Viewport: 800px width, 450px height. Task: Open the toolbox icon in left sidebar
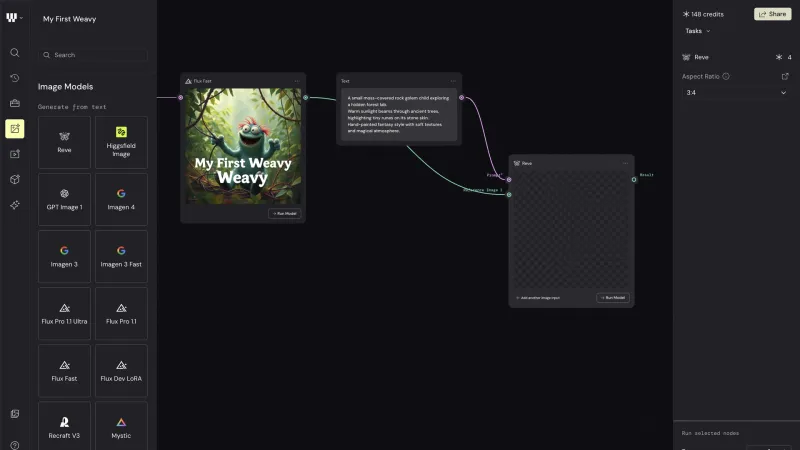(x=15, y=103)
